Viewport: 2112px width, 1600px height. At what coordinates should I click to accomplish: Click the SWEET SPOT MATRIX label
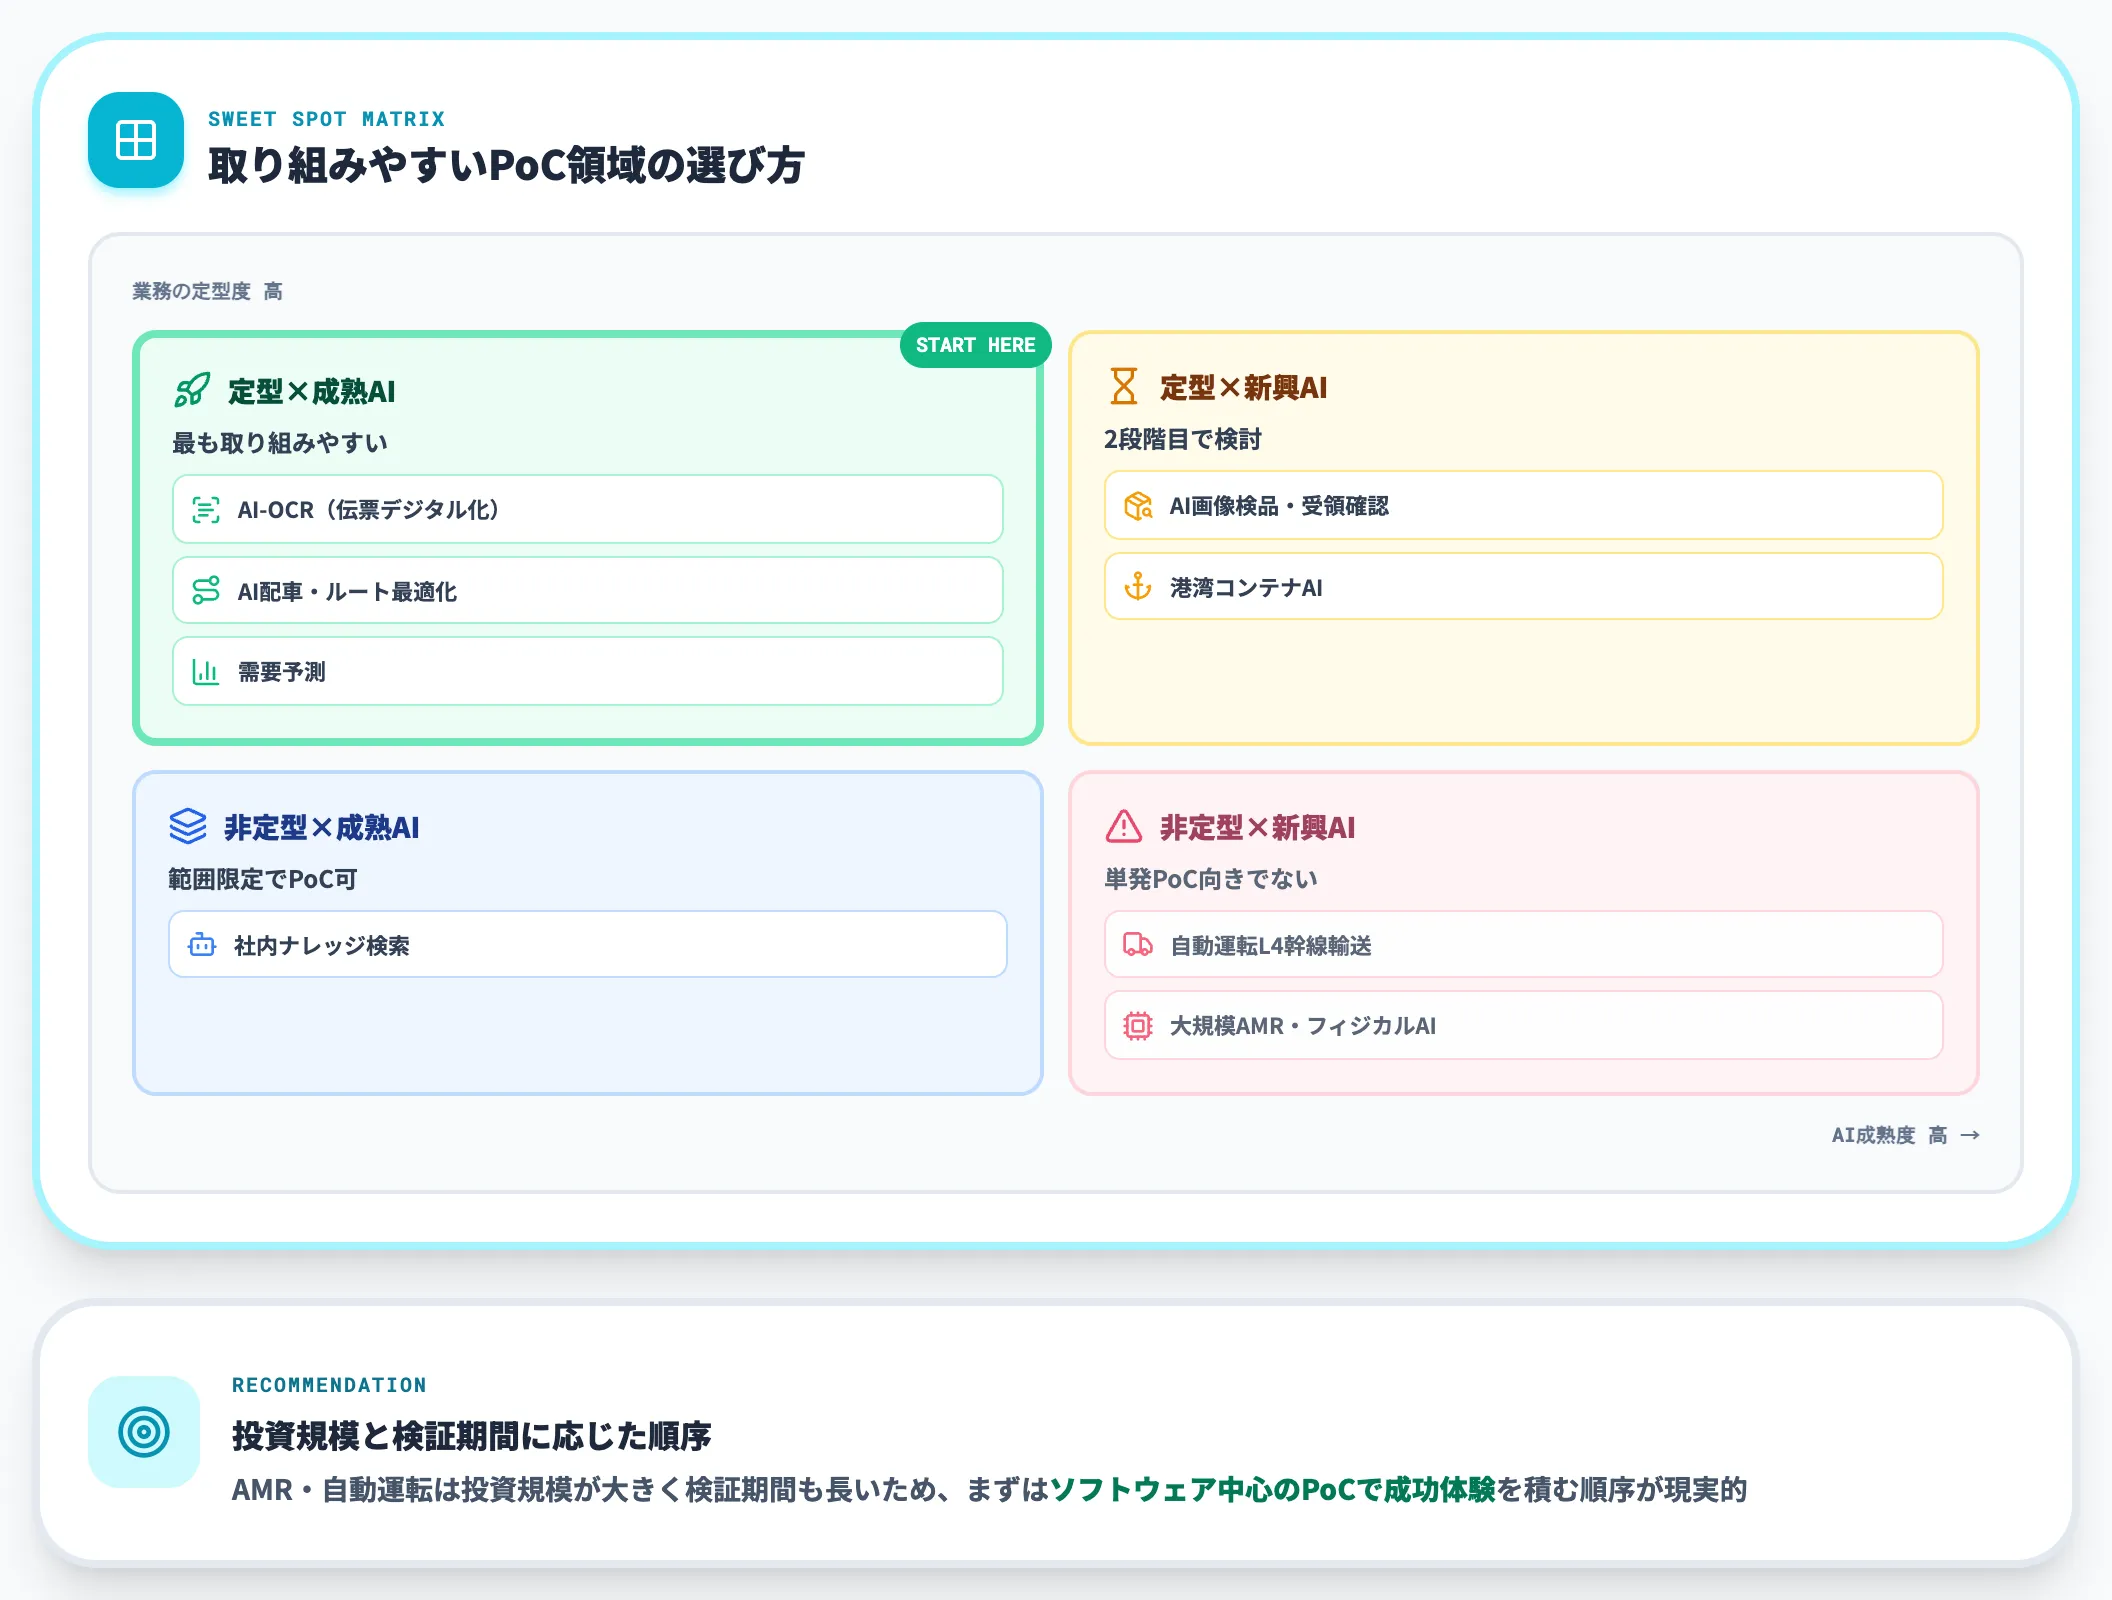coord(327,119)
